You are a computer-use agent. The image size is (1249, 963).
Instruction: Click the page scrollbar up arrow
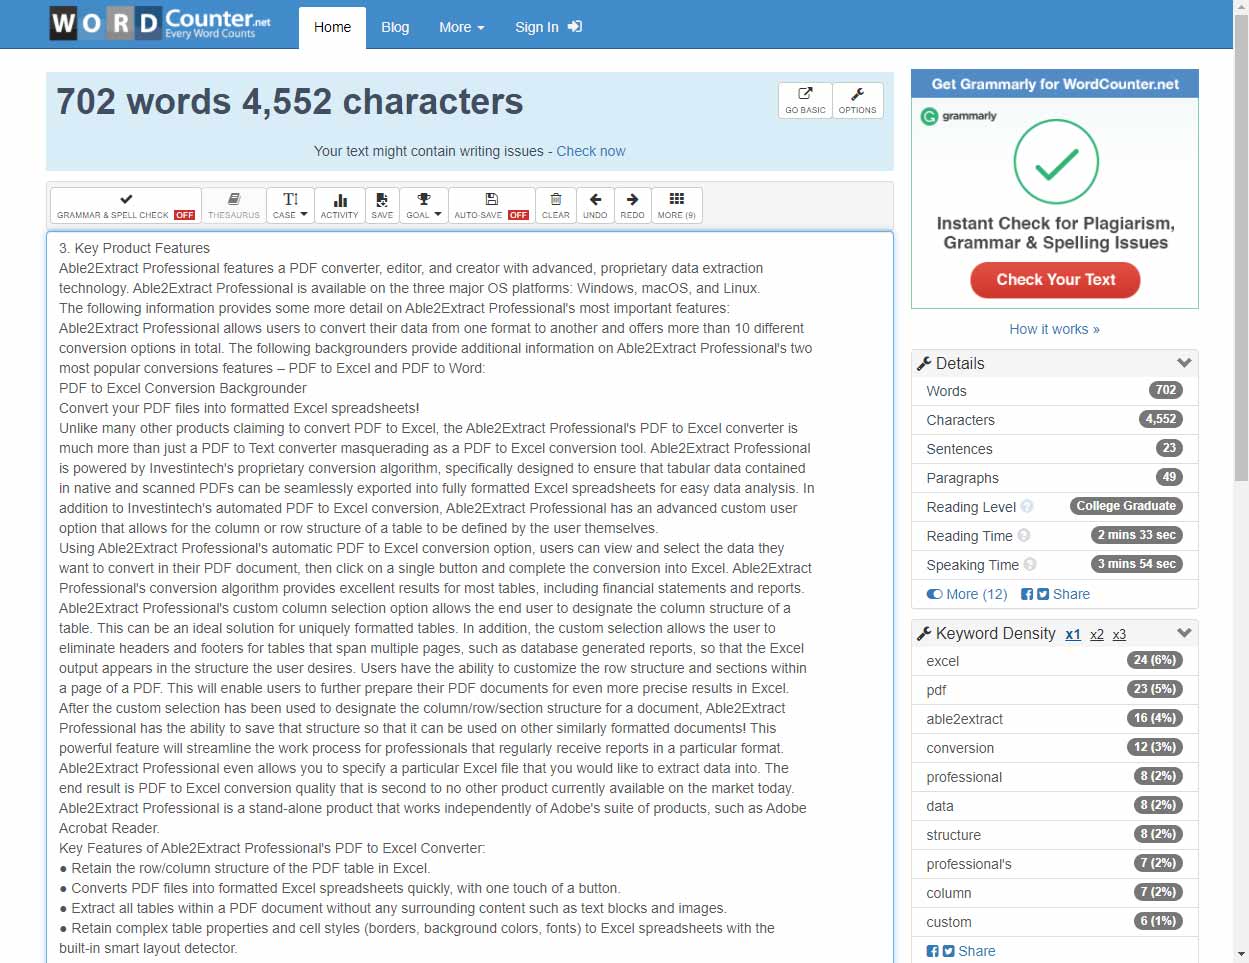[x=1241, y=8]
